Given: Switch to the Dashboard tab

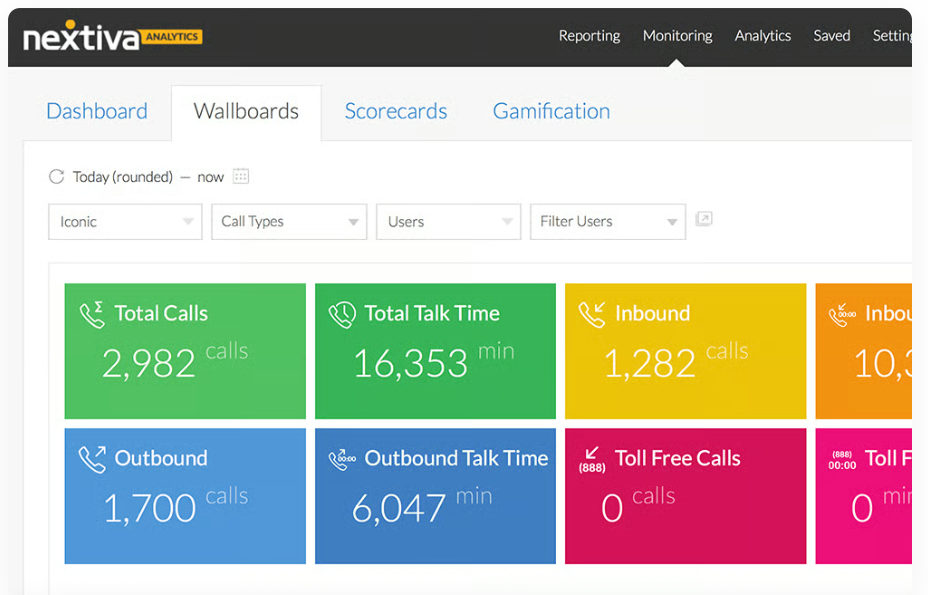Looking at the screenshot, I should click(x=97, y=111).
